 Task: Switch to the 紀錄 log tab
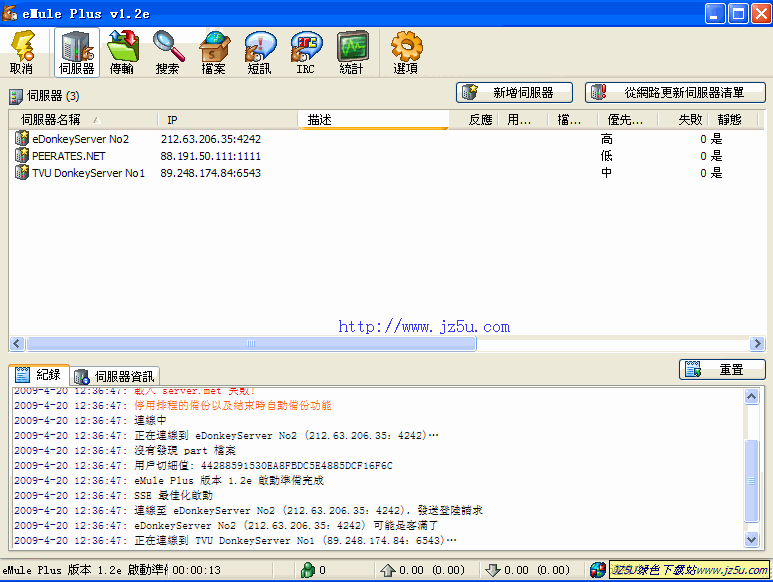pos(38,375)
